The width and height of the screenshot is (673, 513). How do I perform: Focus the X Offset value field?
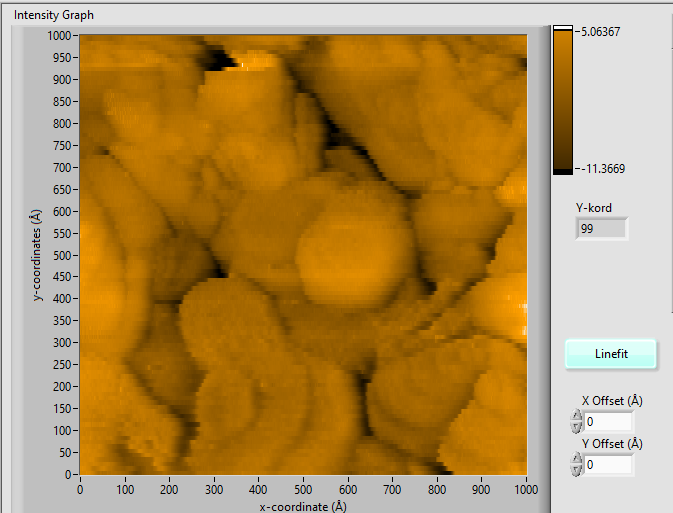tap(609, 422)
